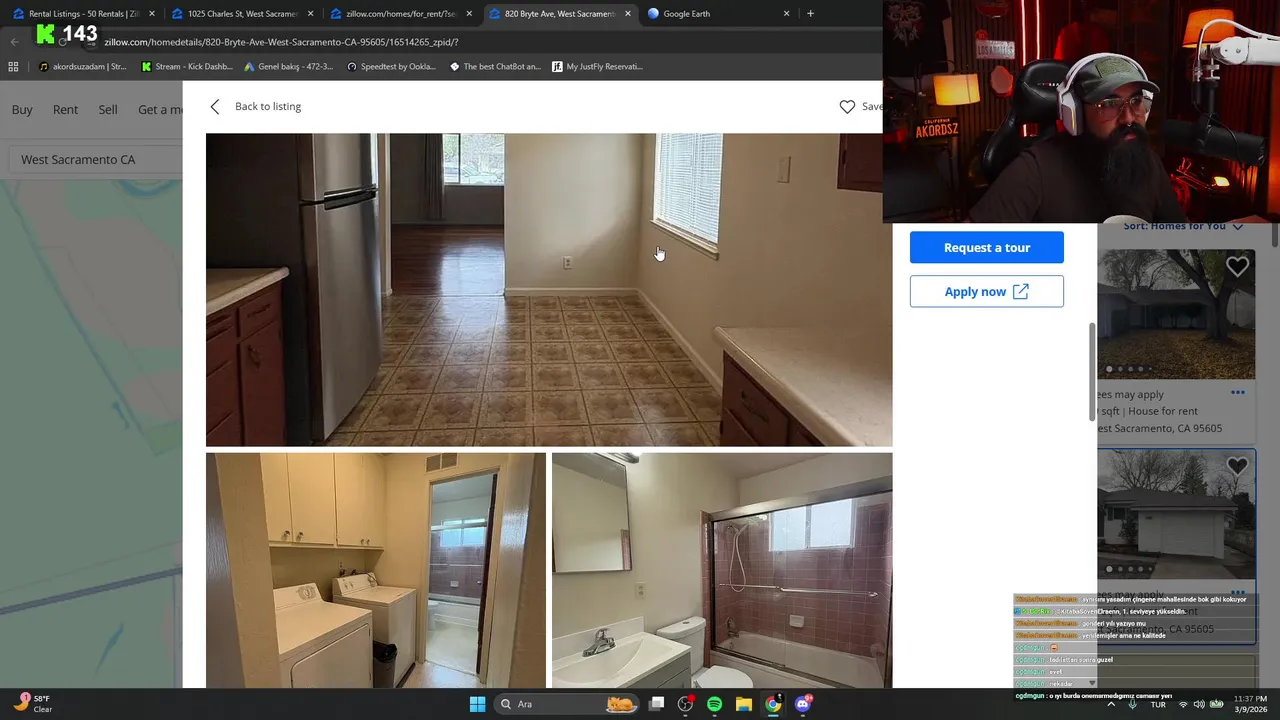The height and width of the screenshot is (720, 1280).
Task: Open the first house listing card photo
Action: pyautogui.click(x=1176, y=315)
